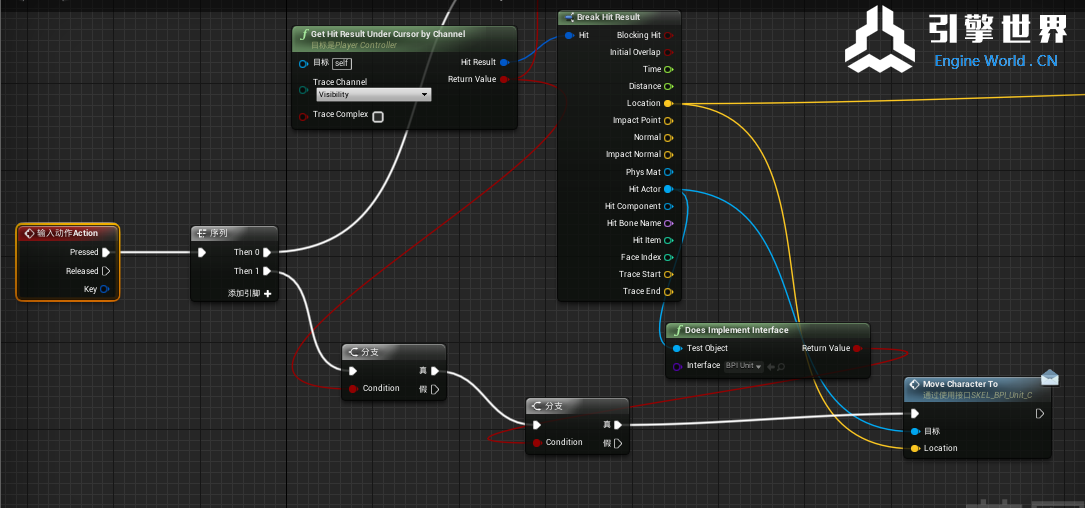The image size is (1085, 508).
Task: Click the Then 1 execution pin on the sequence node
Action: (x=267, y=271)
